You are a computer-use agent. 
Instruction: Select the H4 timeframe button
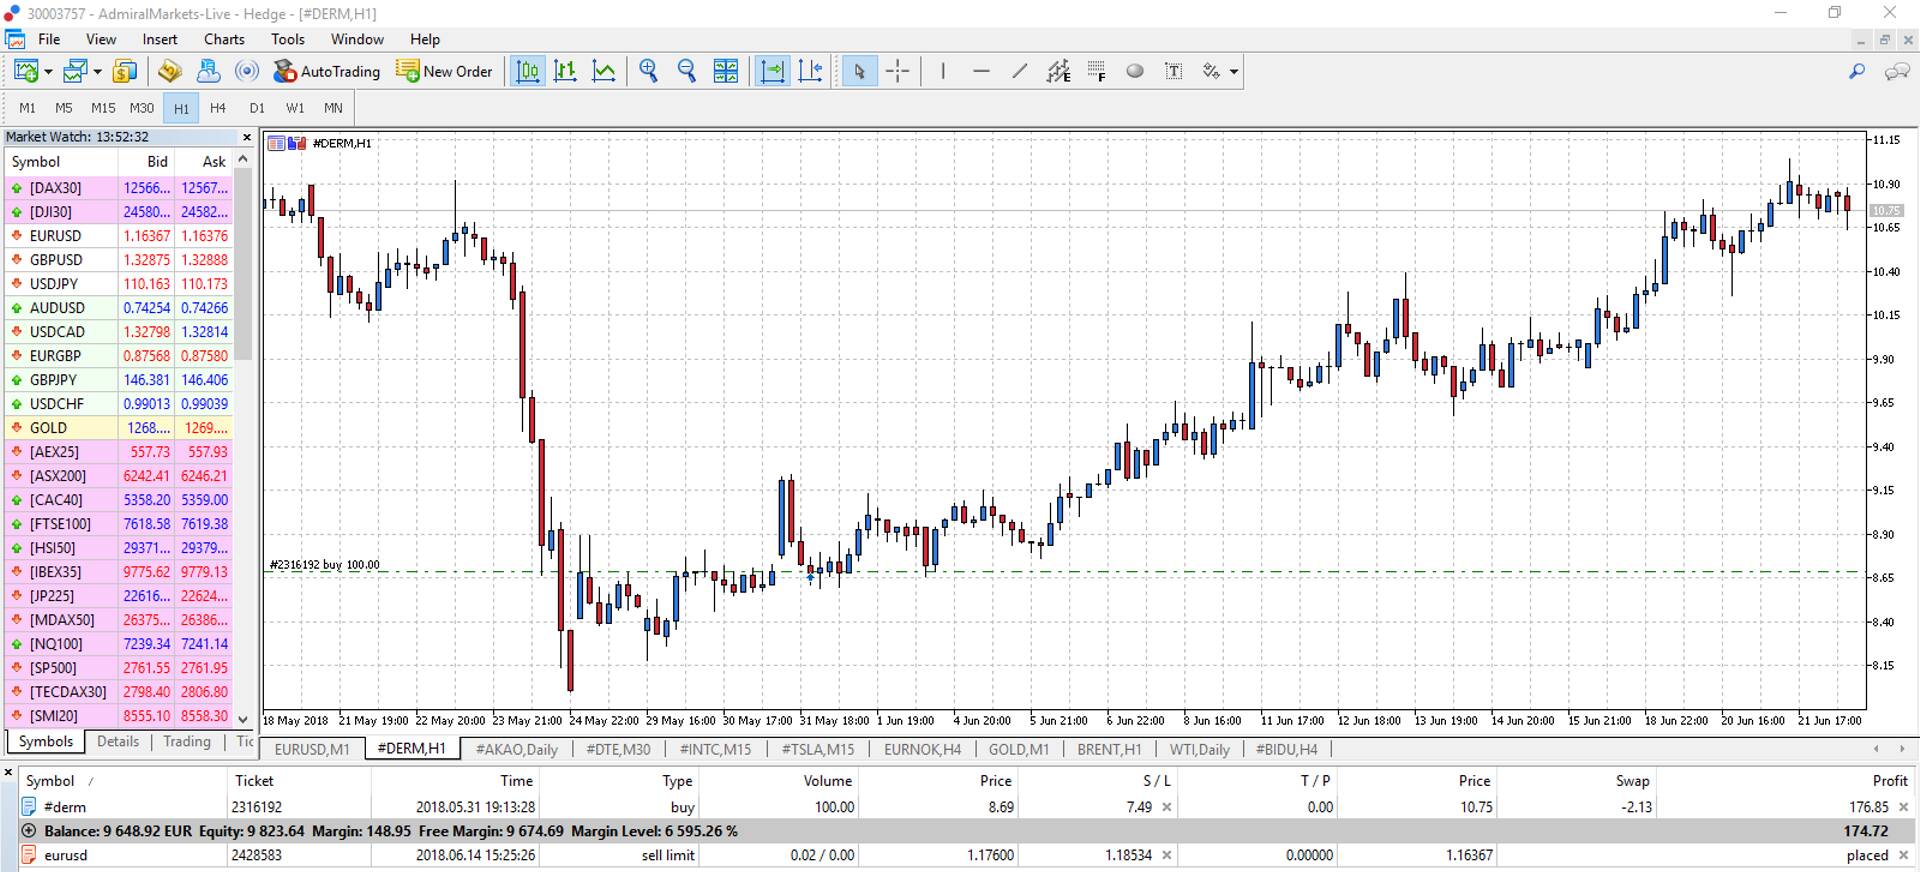tap(218, 108)
